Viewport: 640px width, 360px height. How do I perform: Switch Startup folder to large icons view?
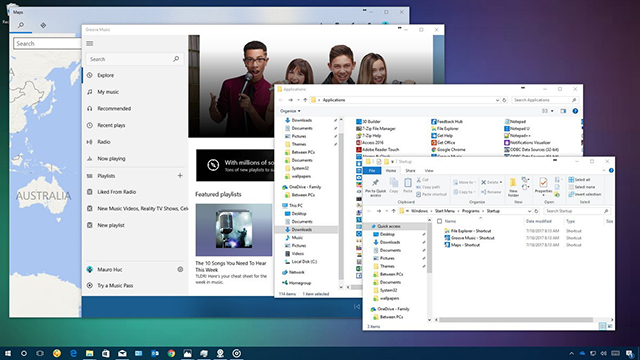point(610,326)
